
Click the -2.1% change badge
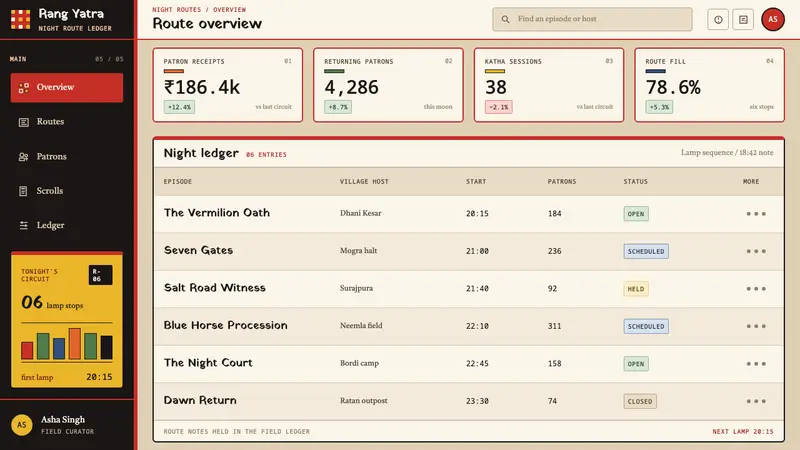coord(498,107)
